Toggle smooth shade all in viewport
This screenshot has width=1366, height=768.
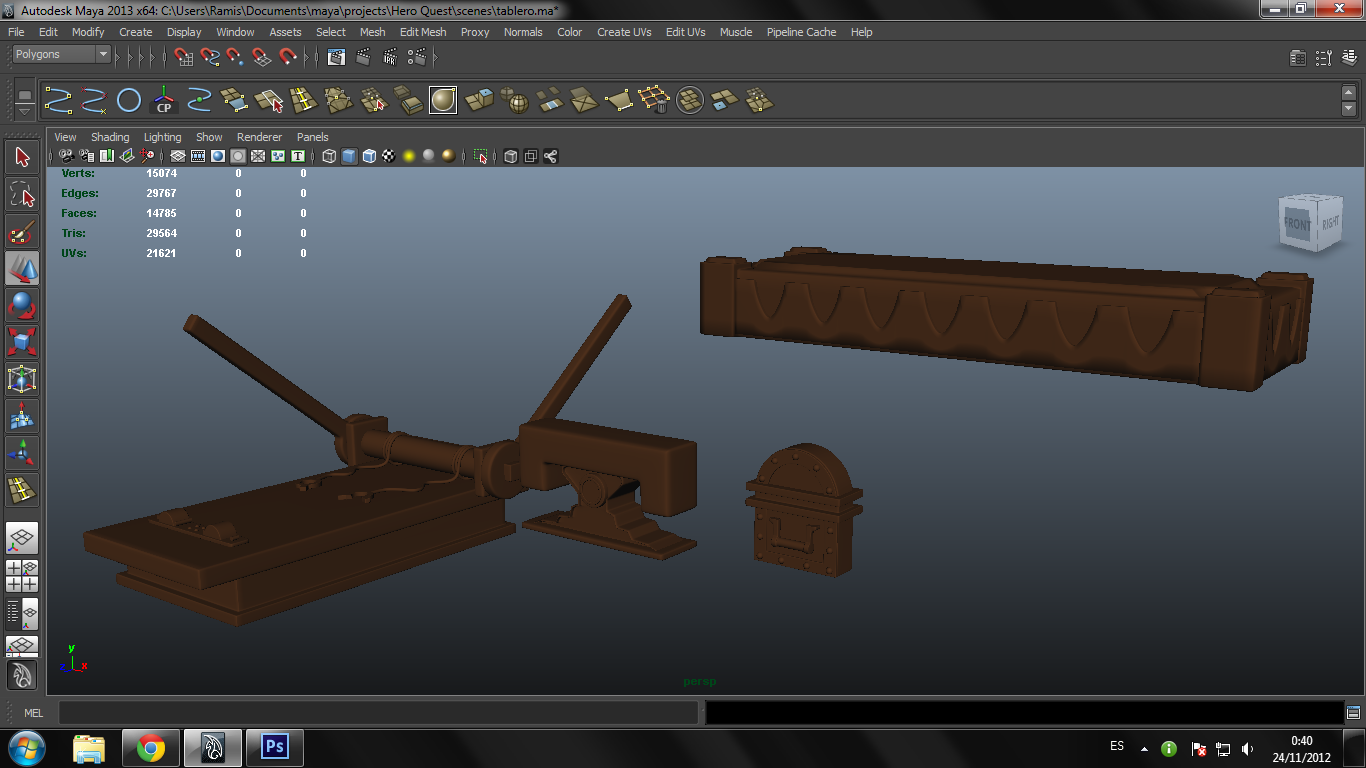click(x=349, y=156)
